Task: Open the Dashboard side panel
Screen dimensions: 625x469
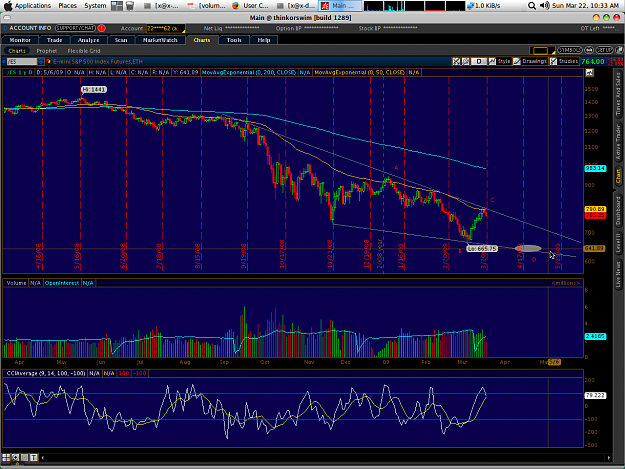Action: coord(618,211)
